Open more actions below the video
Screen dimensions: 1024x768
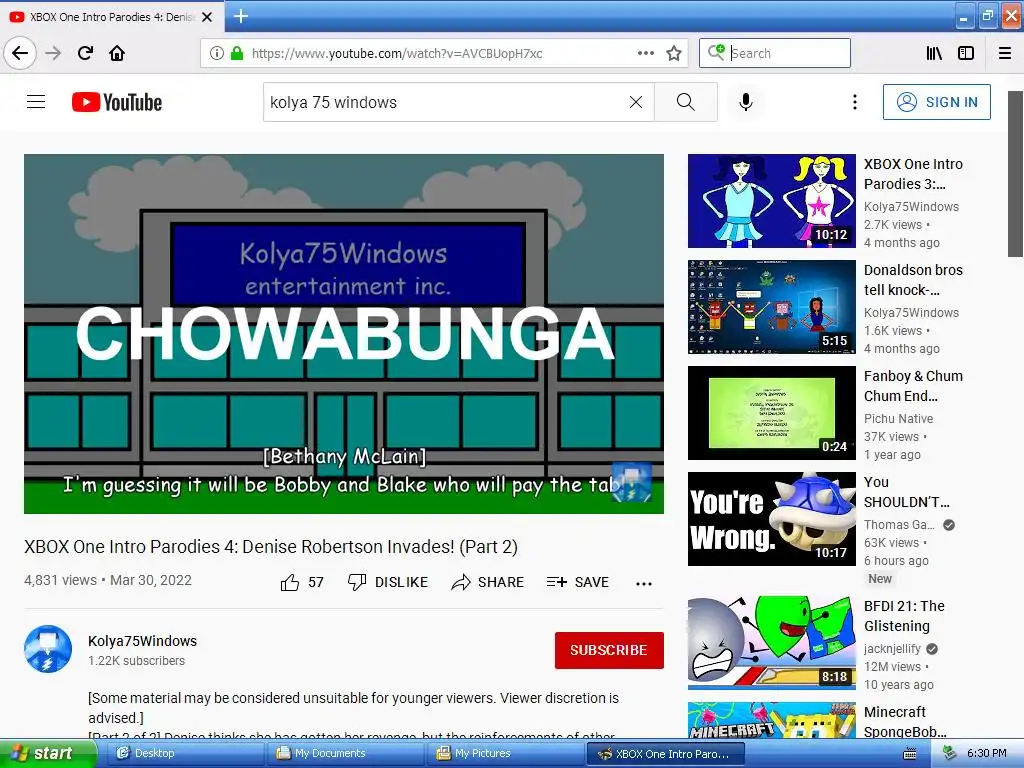coord(644,583)
